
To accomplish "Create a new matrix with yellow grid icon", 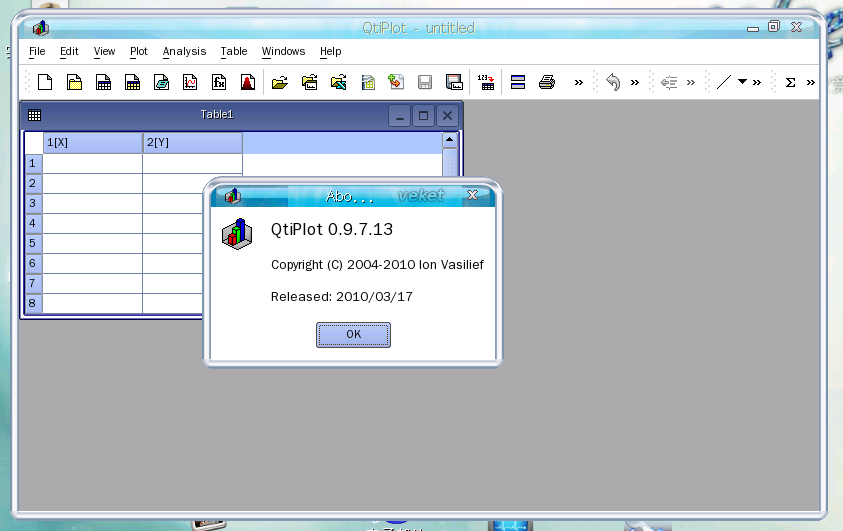I will click(x=132, y=82).
